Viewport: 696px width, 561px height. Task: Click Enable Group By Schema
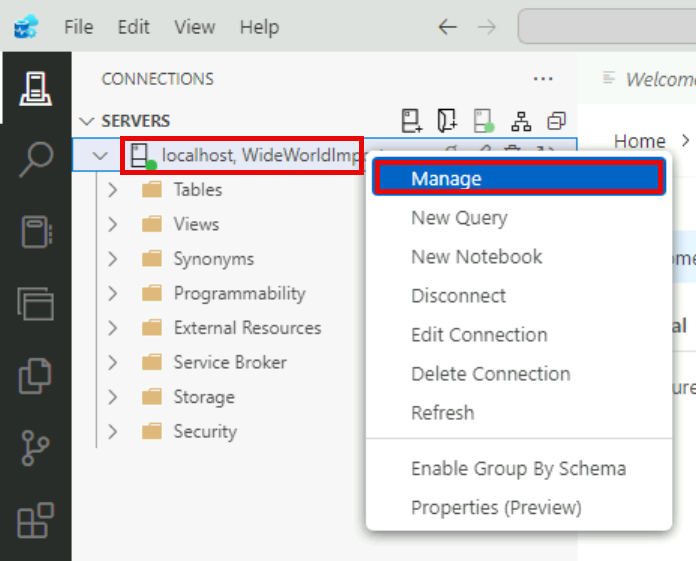[x=518, y=469]
